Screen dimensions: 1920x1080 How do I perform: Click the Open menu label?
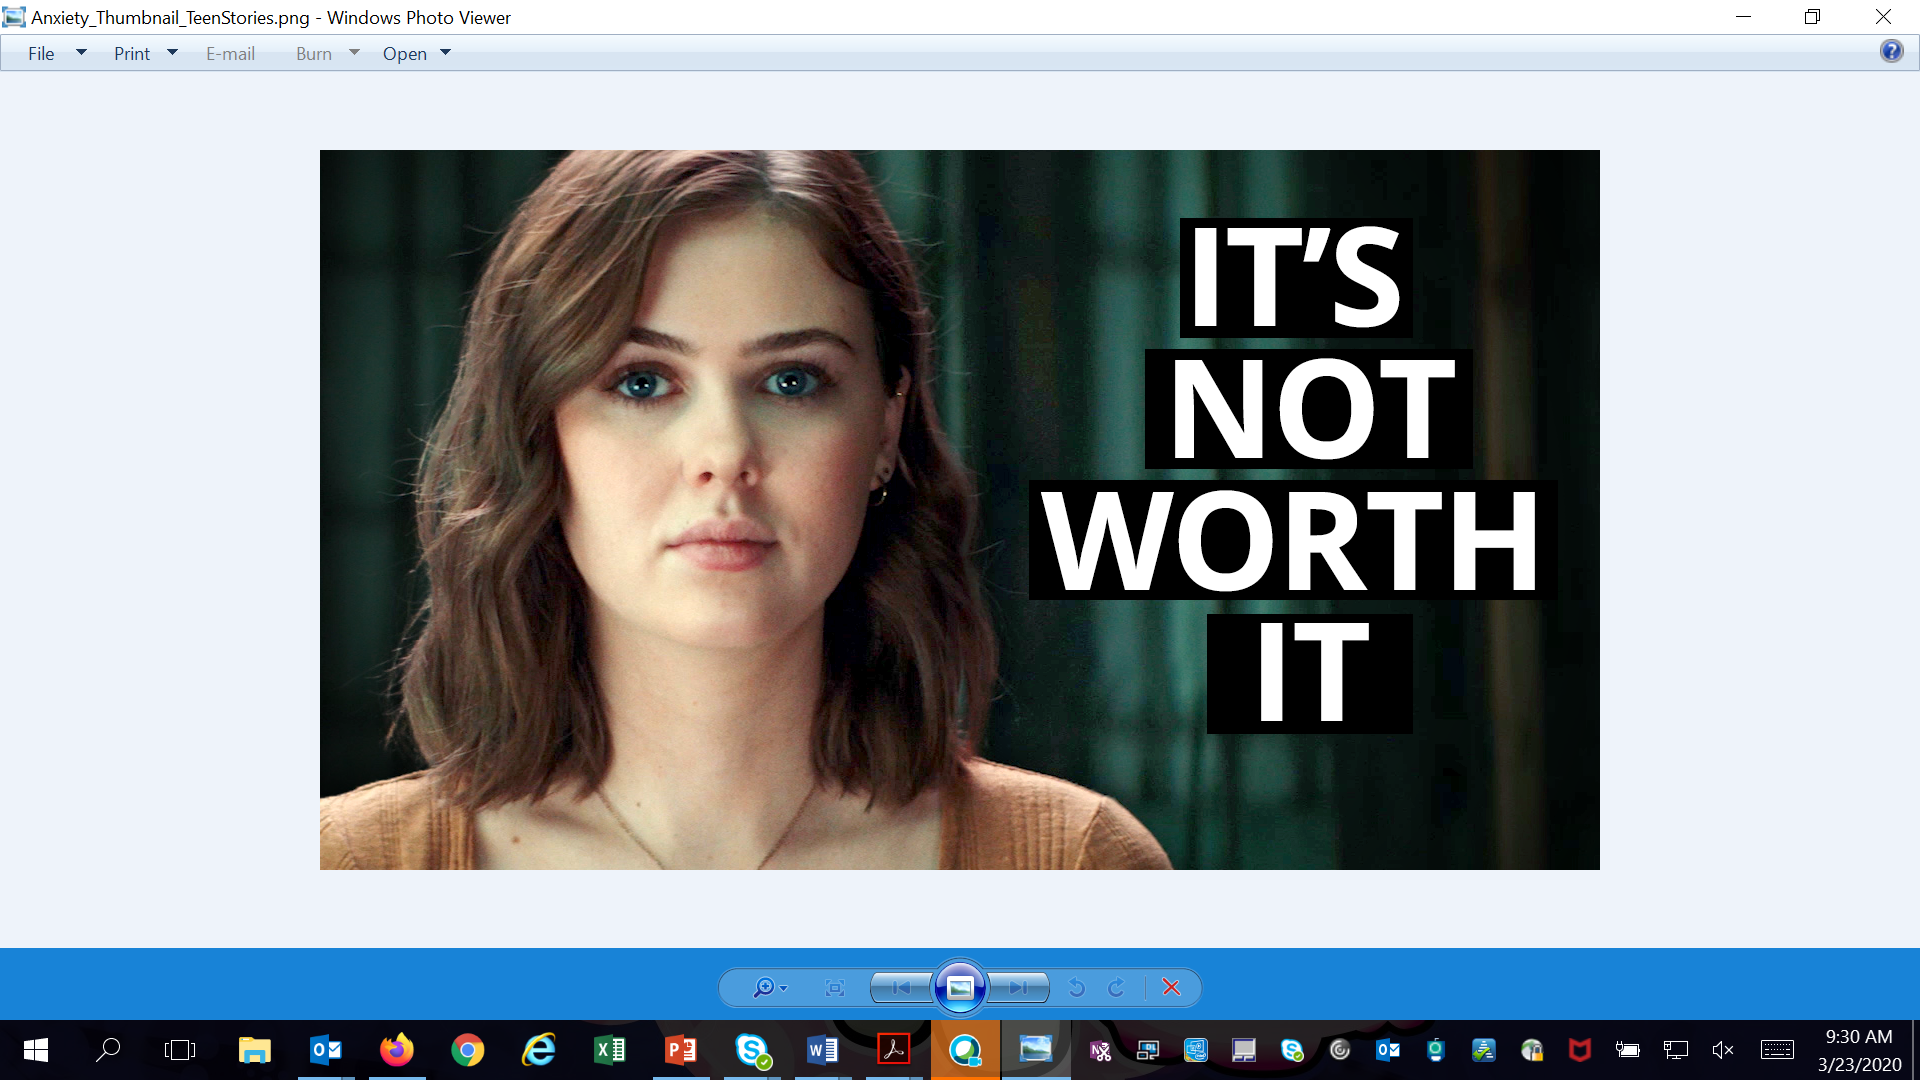point(404,54)
